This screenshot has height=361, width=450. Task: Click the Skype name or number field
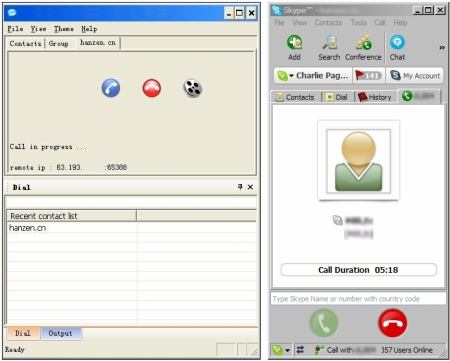(x=358, y=299)
